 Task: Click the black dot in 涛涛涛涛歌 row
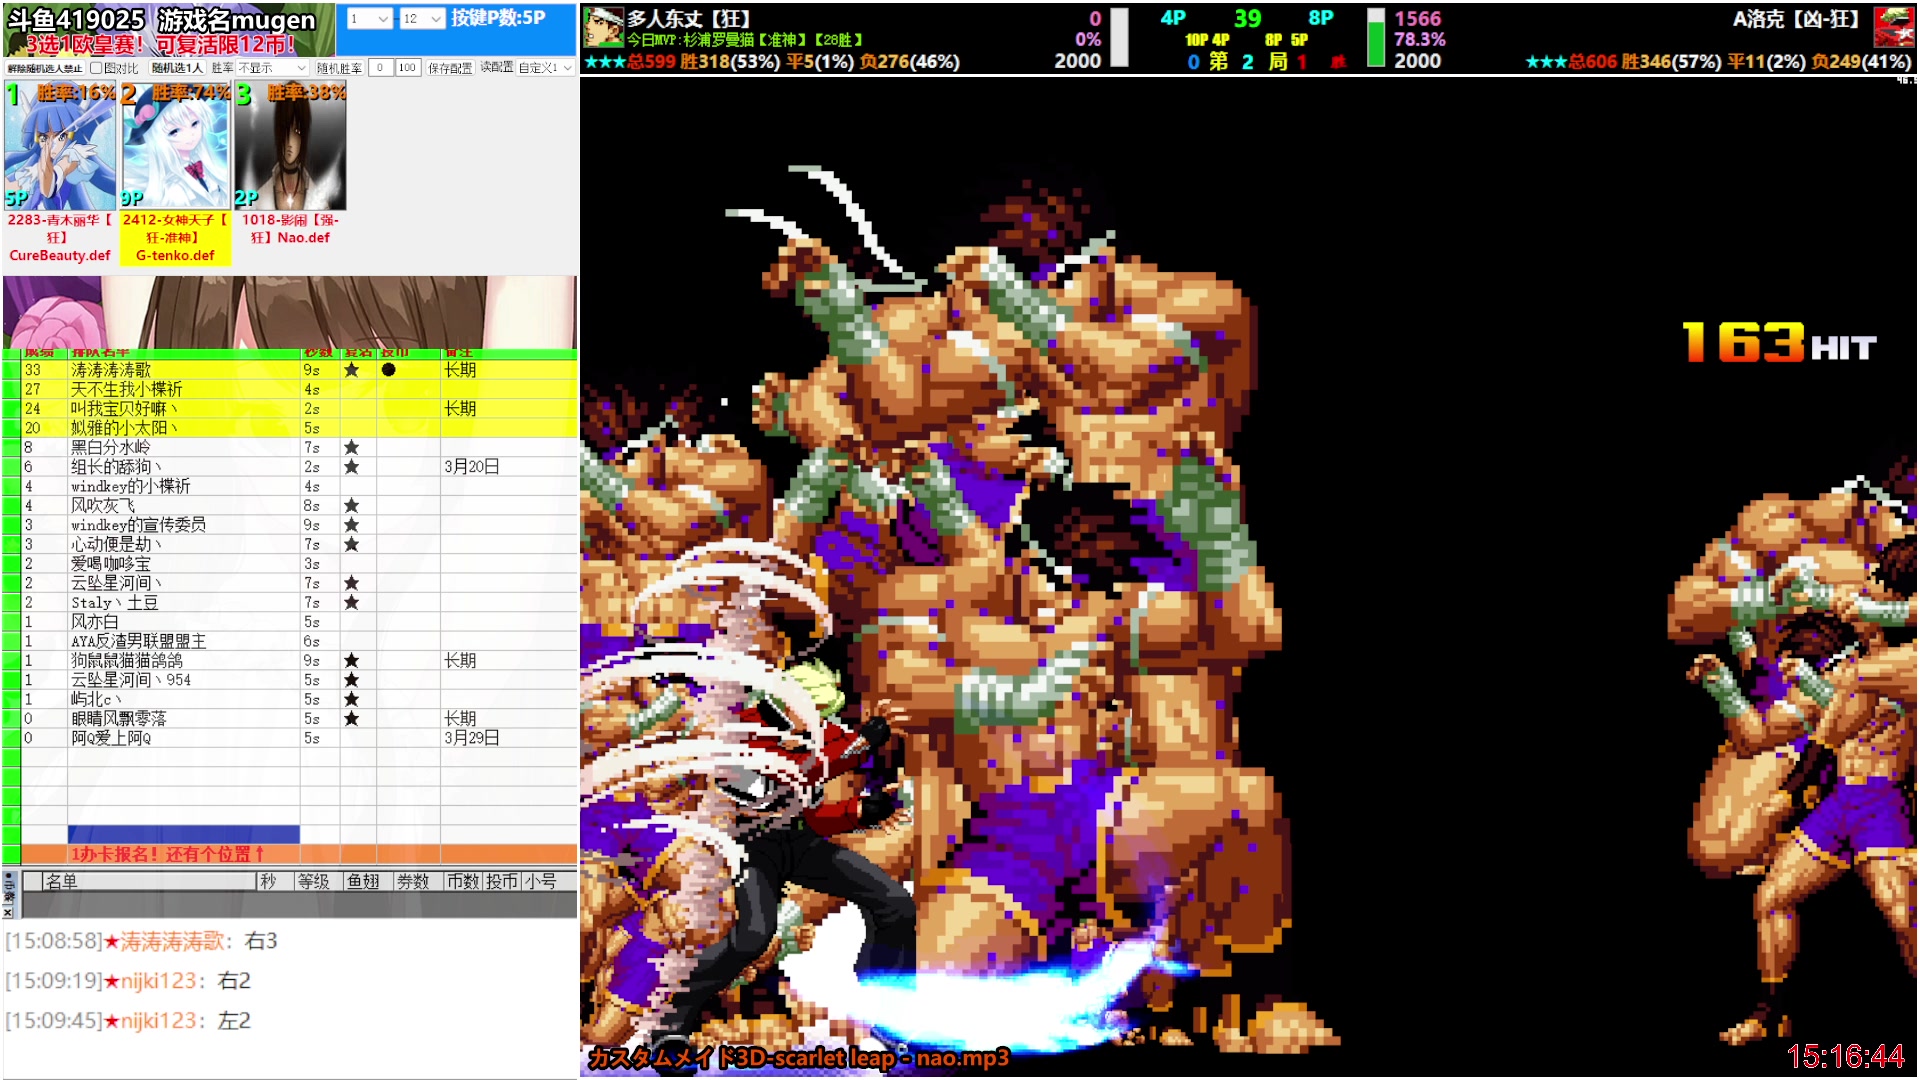[x=389, y=370]
